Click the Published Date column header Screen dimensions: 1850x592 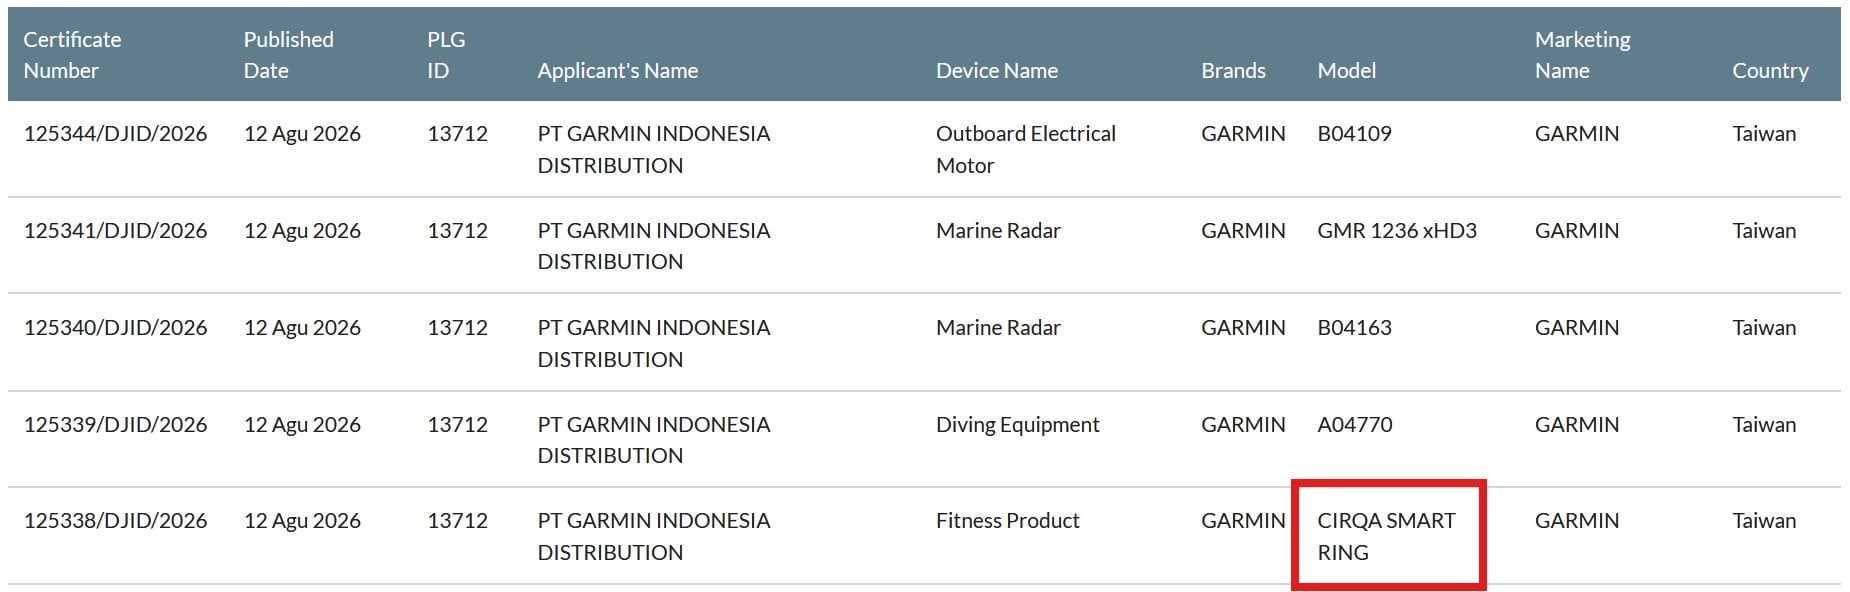click(x=288, y=55)
